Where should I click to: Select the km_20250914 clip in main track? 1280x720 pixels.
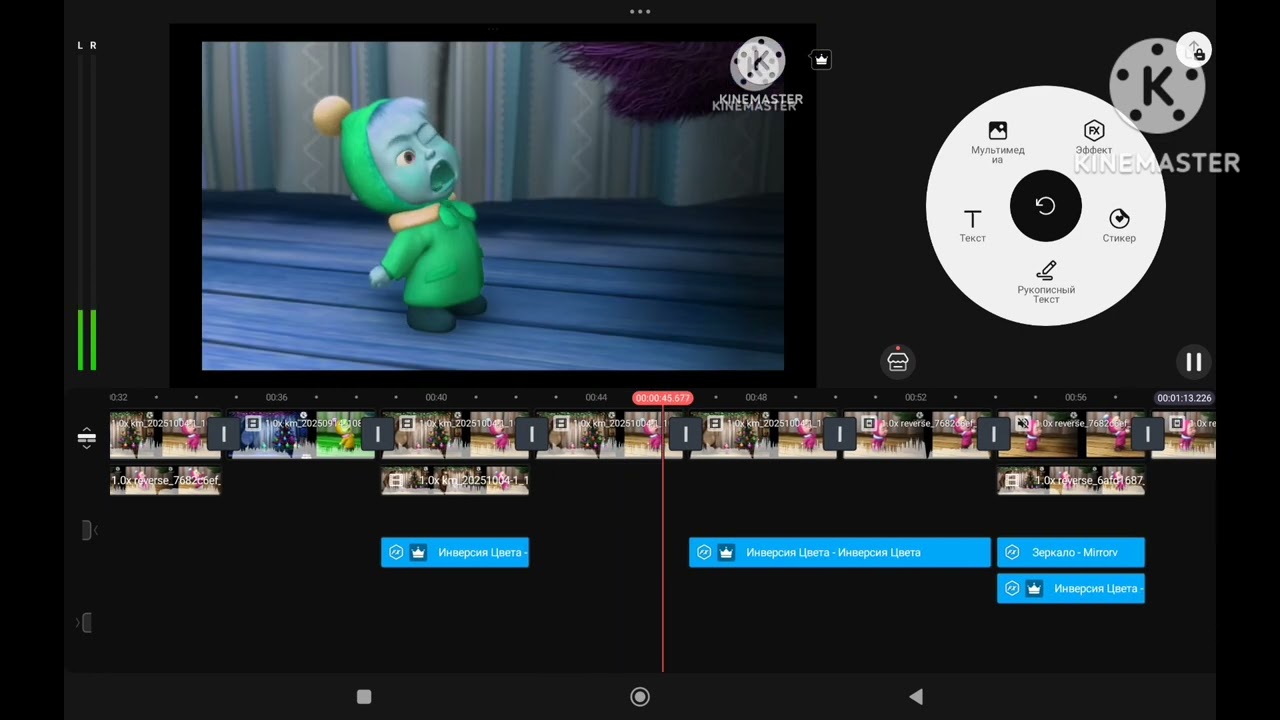302,435
